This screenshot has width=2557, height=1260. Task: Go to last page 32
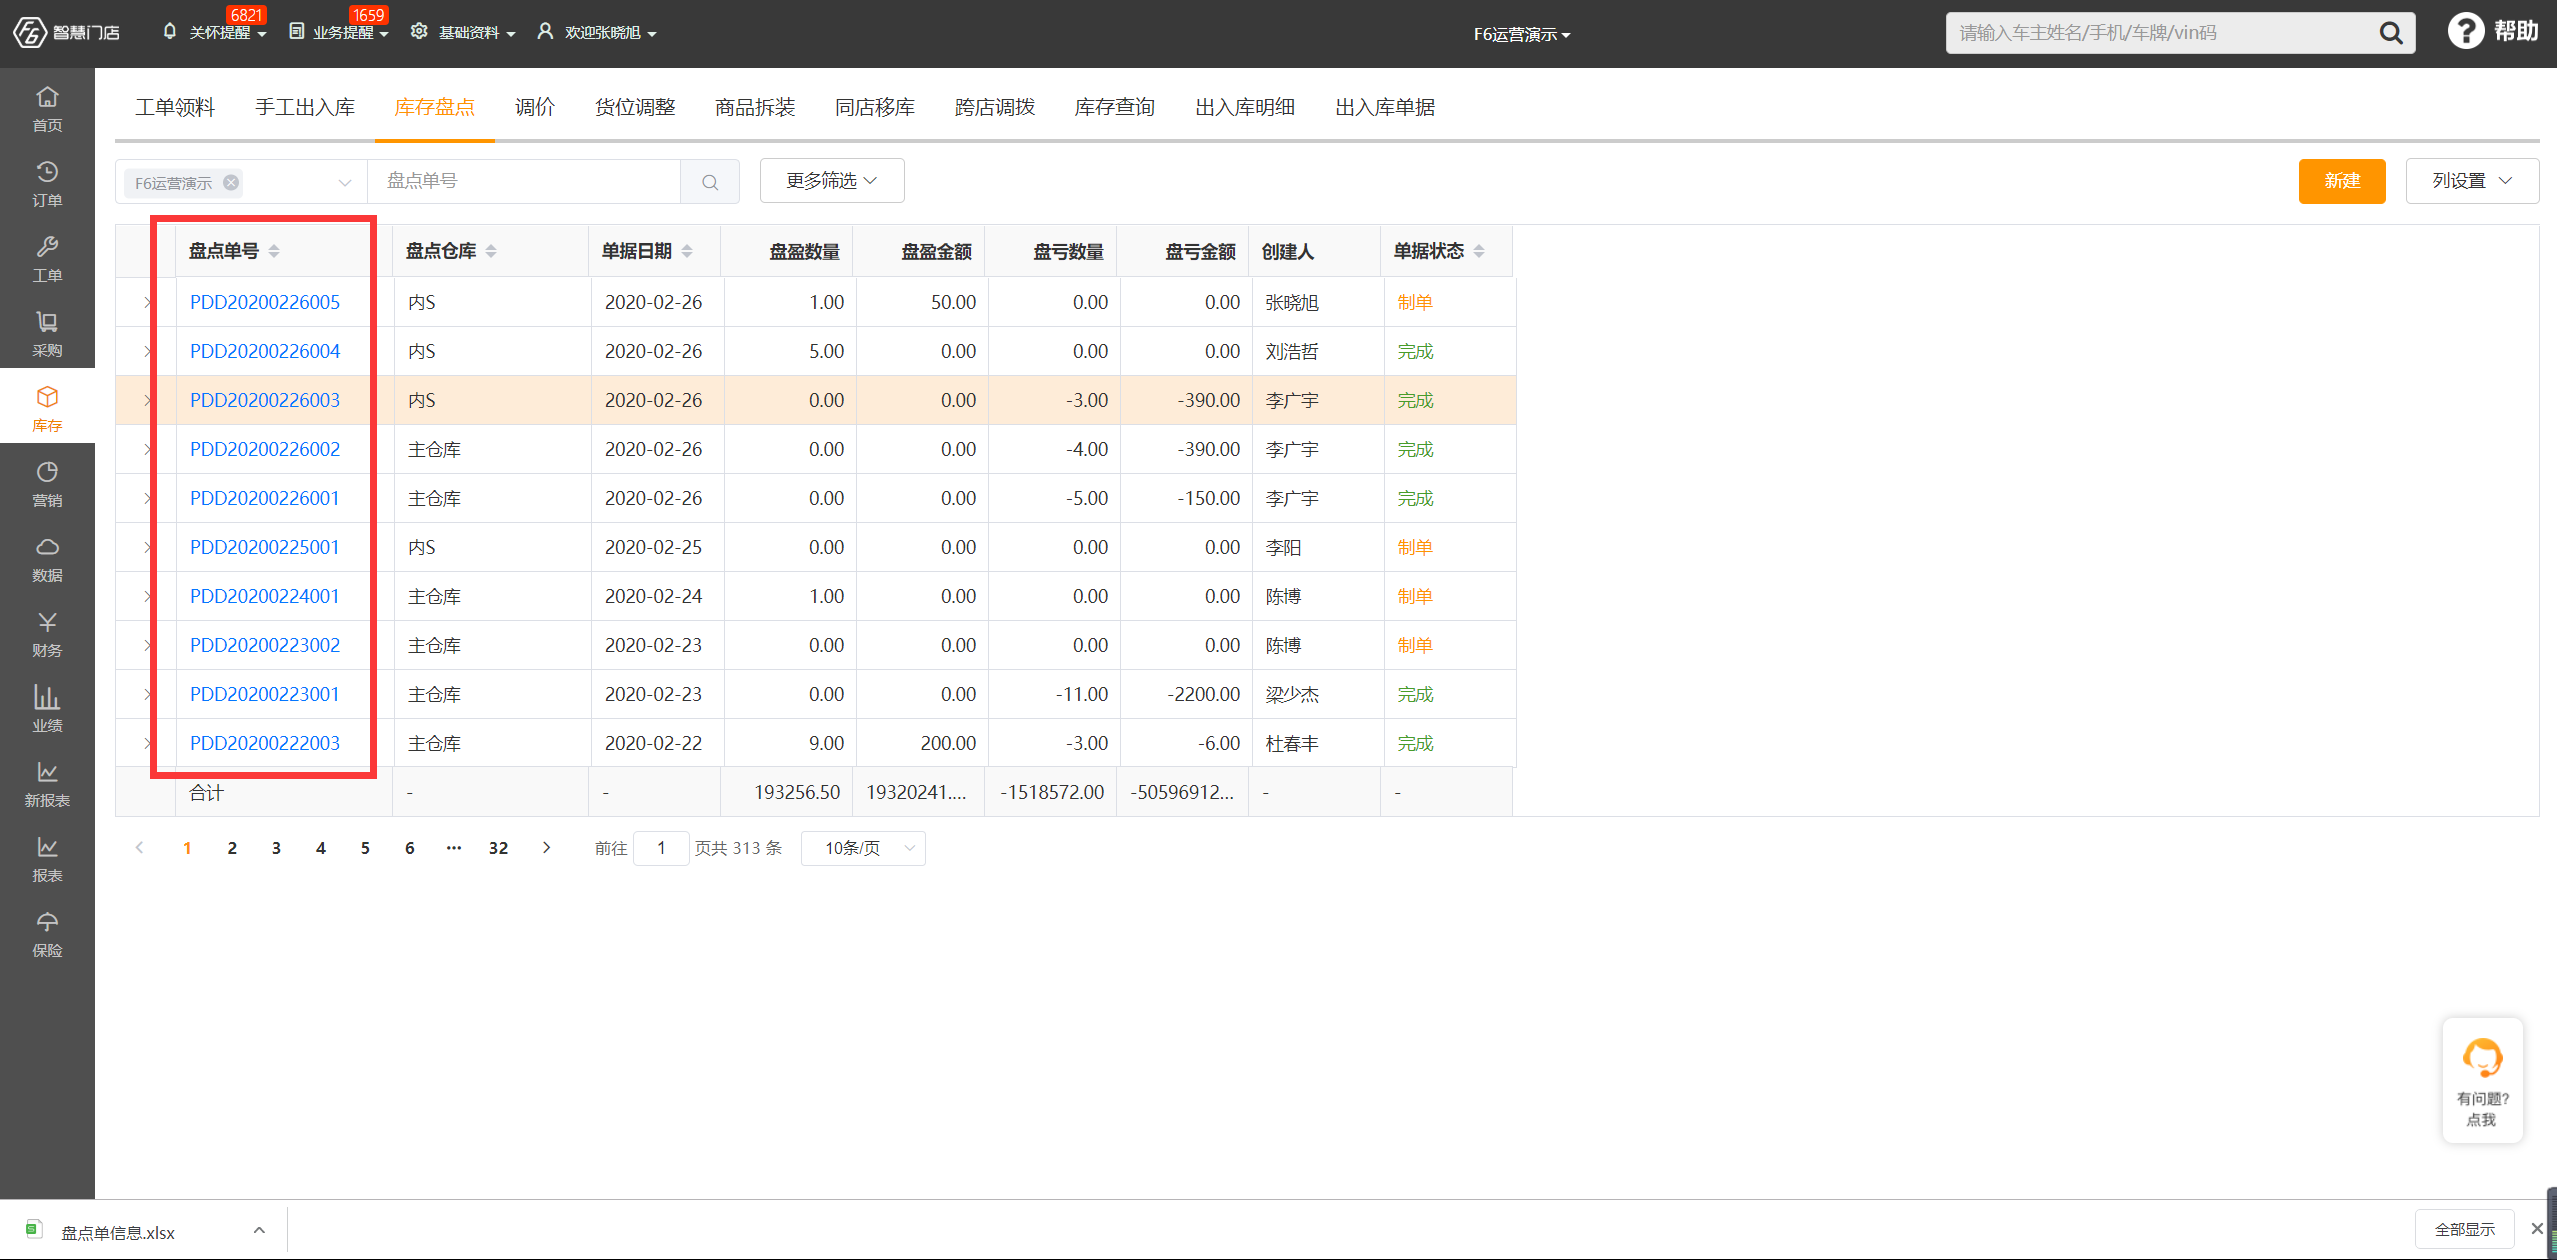[x=498, y=848]
